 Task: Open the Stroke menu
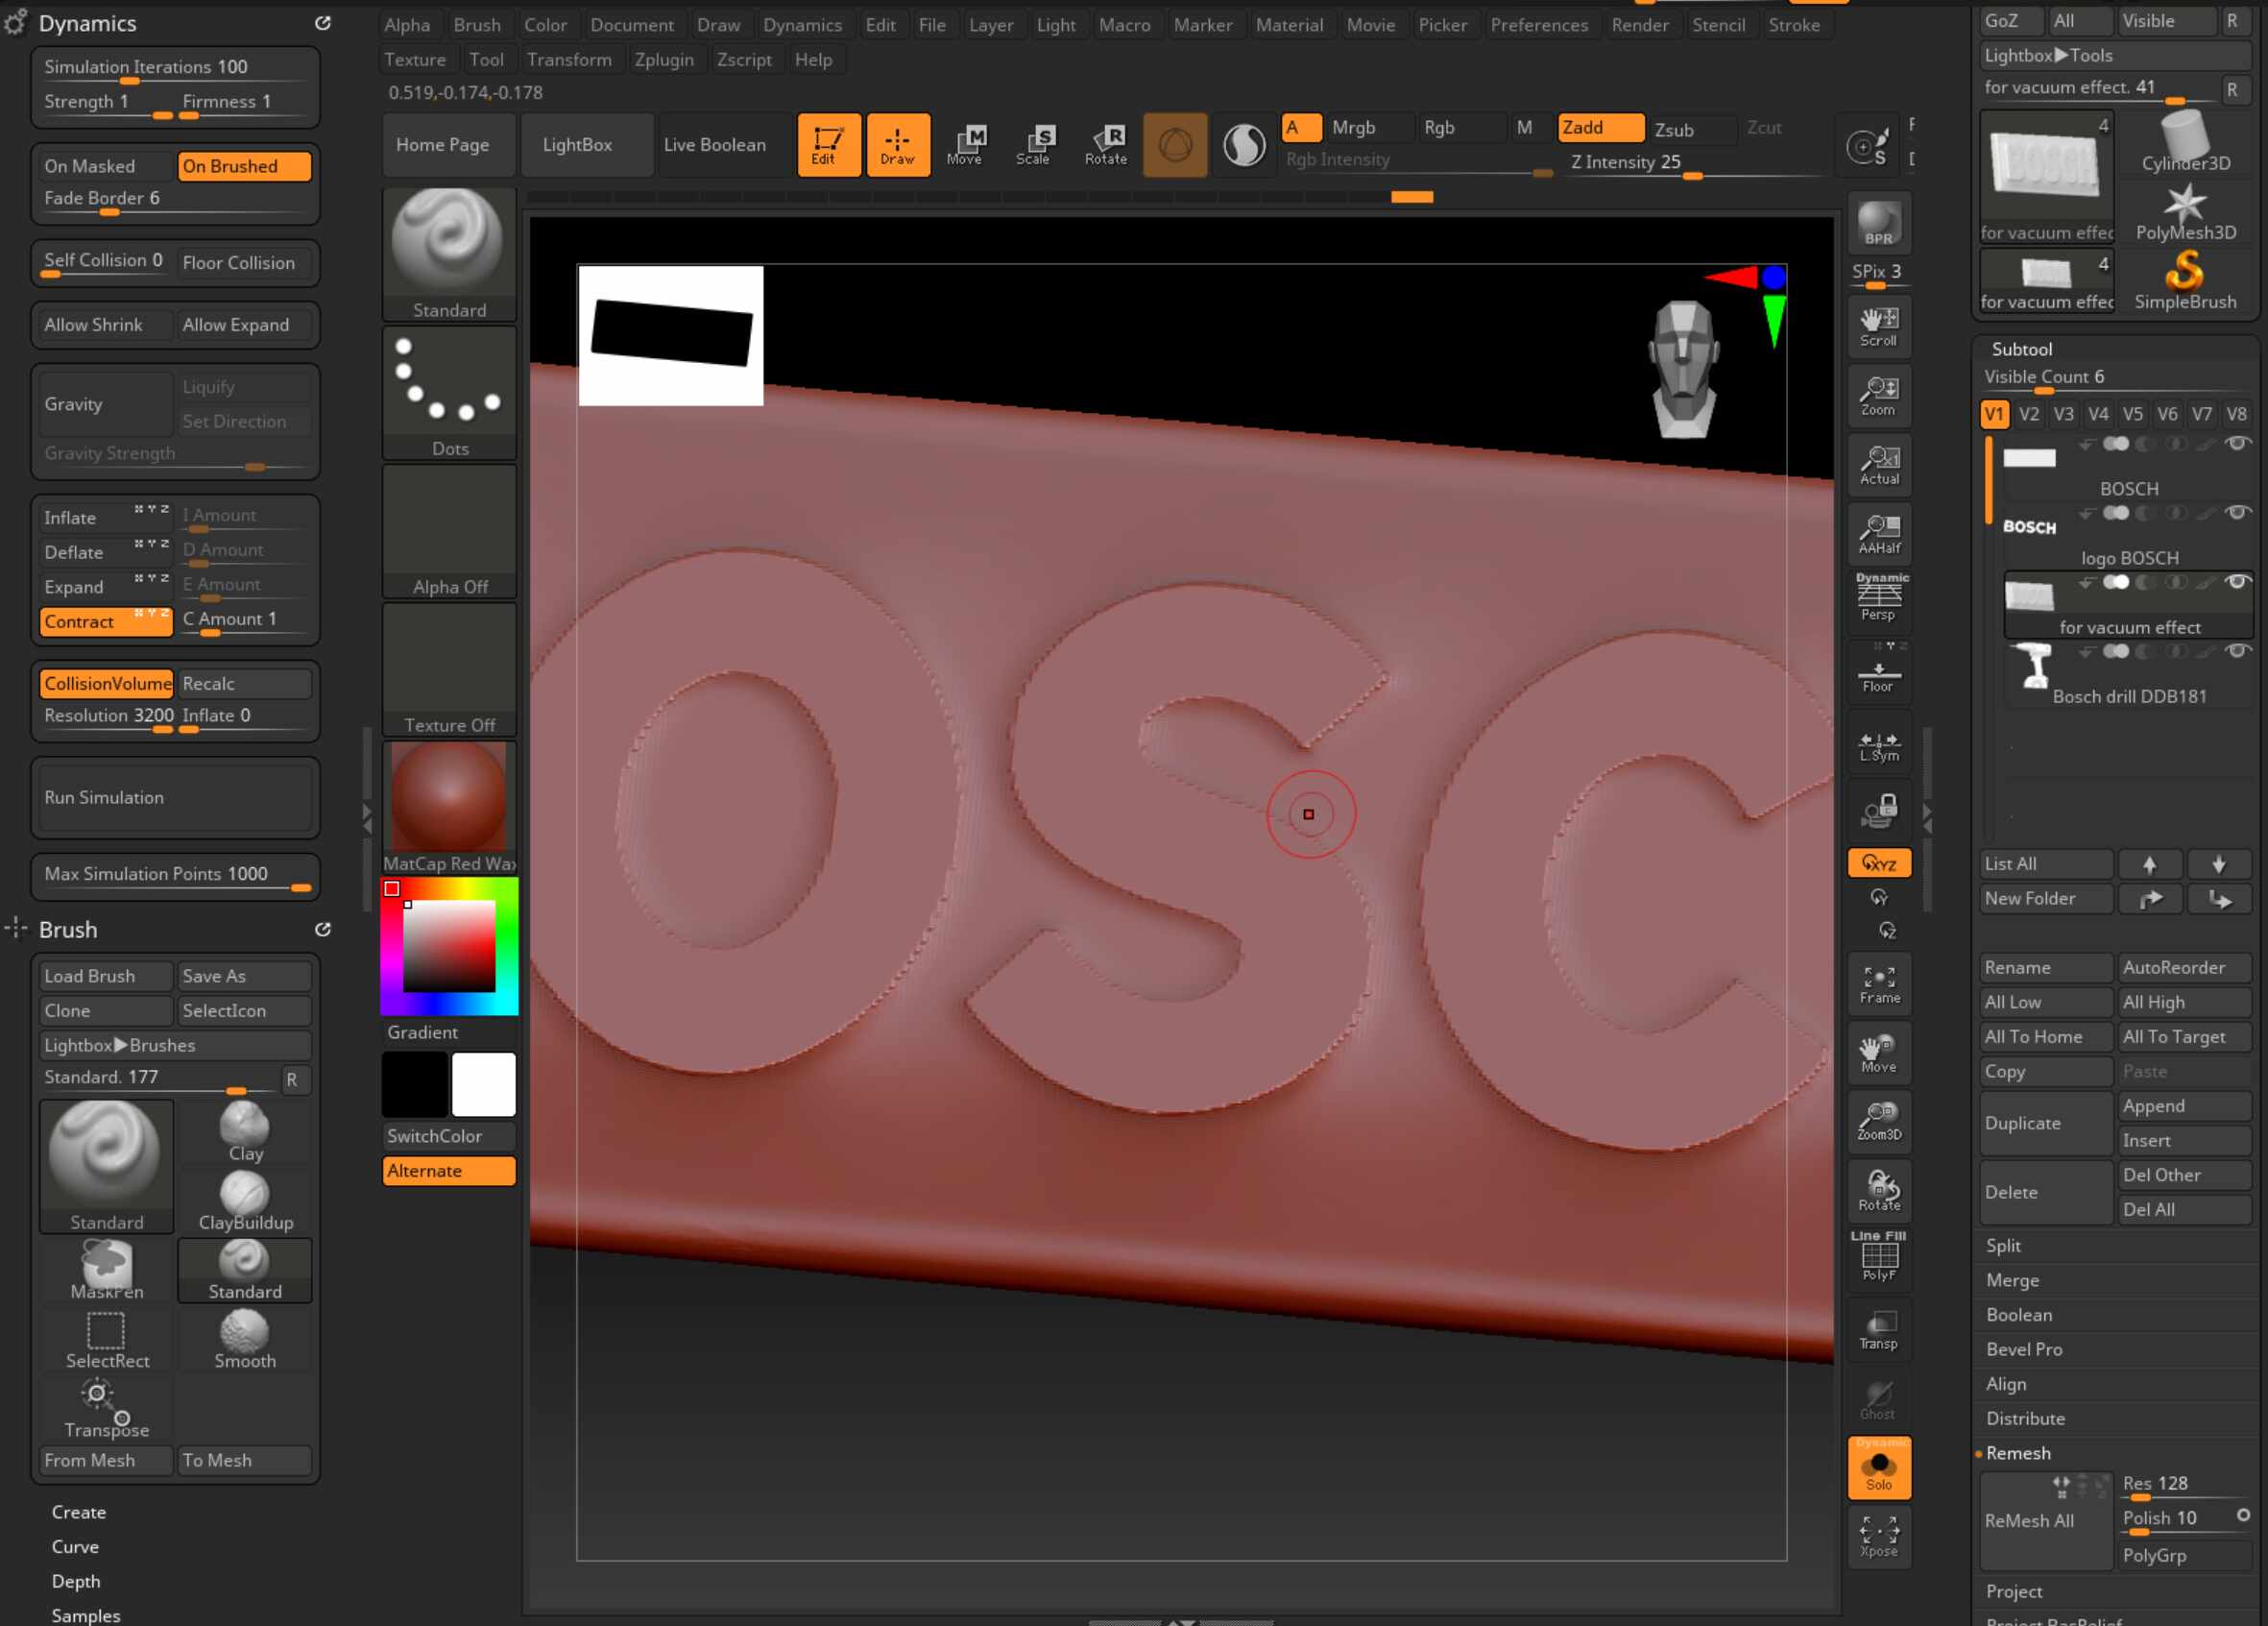pos(1793,25)
